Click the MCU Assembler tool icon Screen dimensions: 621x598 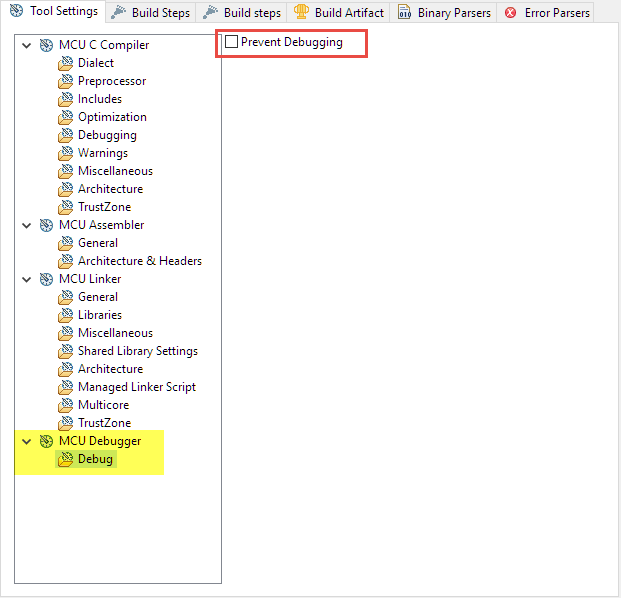click(46, 225)
